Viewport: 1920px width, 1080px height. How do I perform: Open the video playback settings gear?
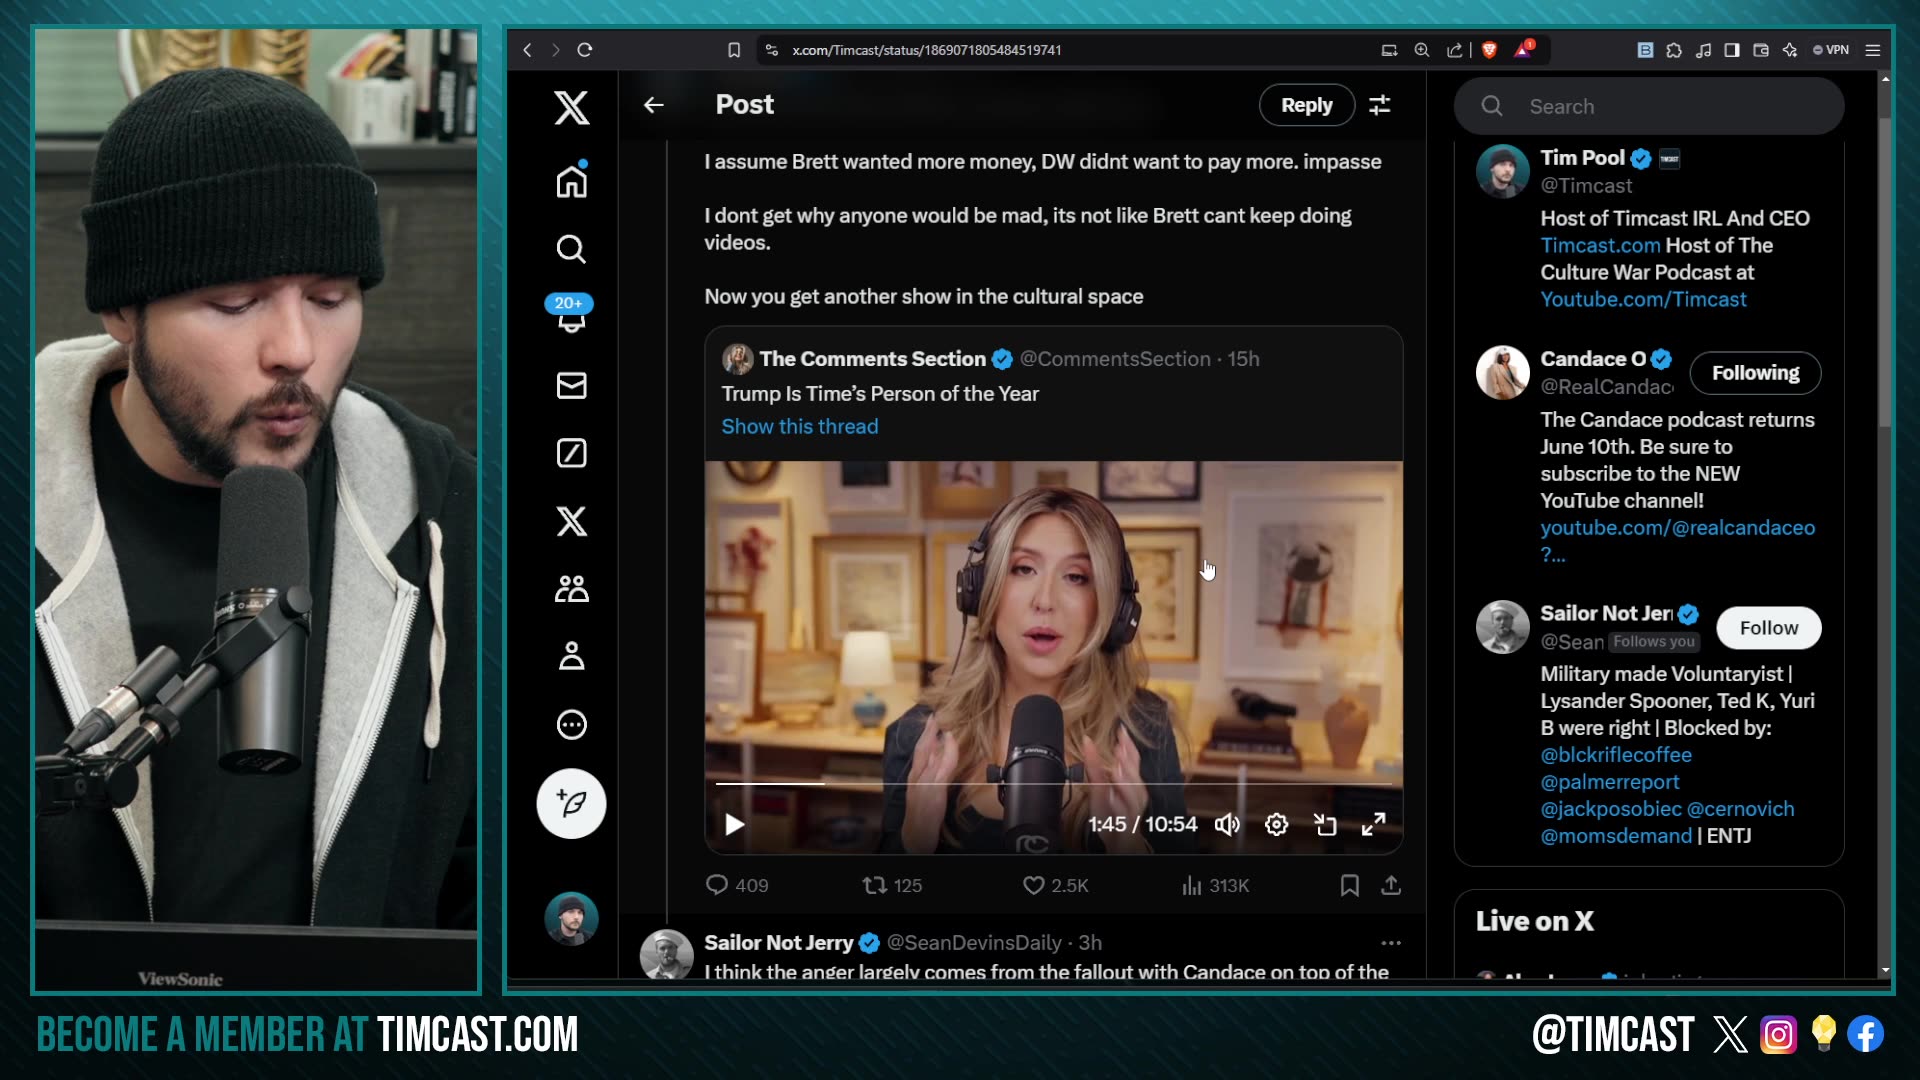pyautogui.click(x=1276, y=824)
